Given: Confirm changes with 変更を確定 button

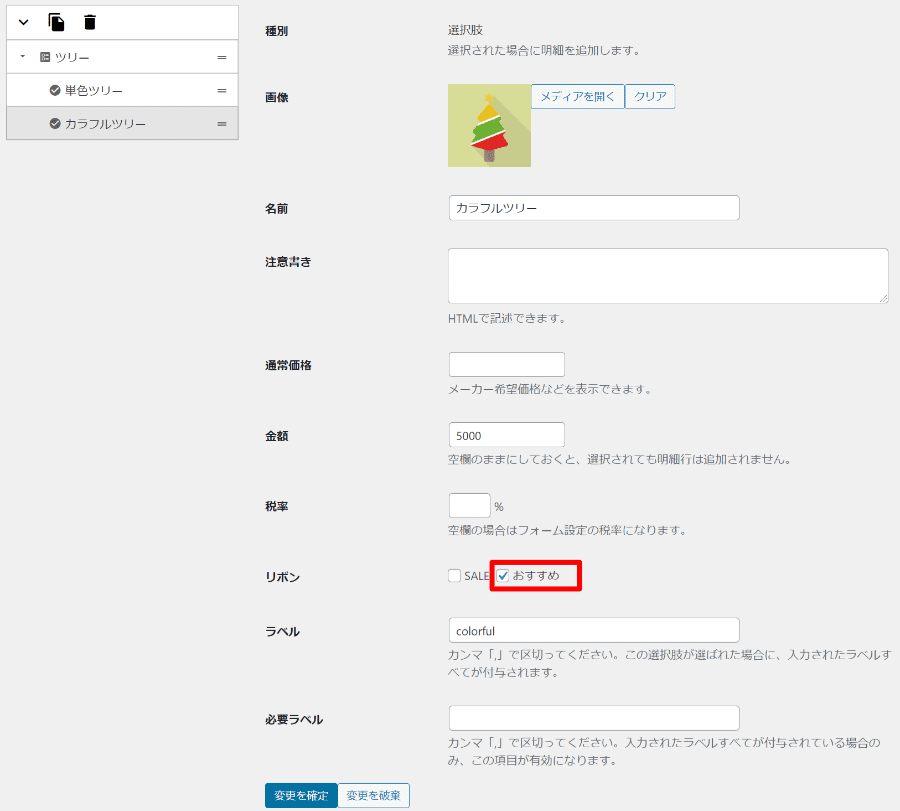Looking at the screenshot, I should point(301,796).
